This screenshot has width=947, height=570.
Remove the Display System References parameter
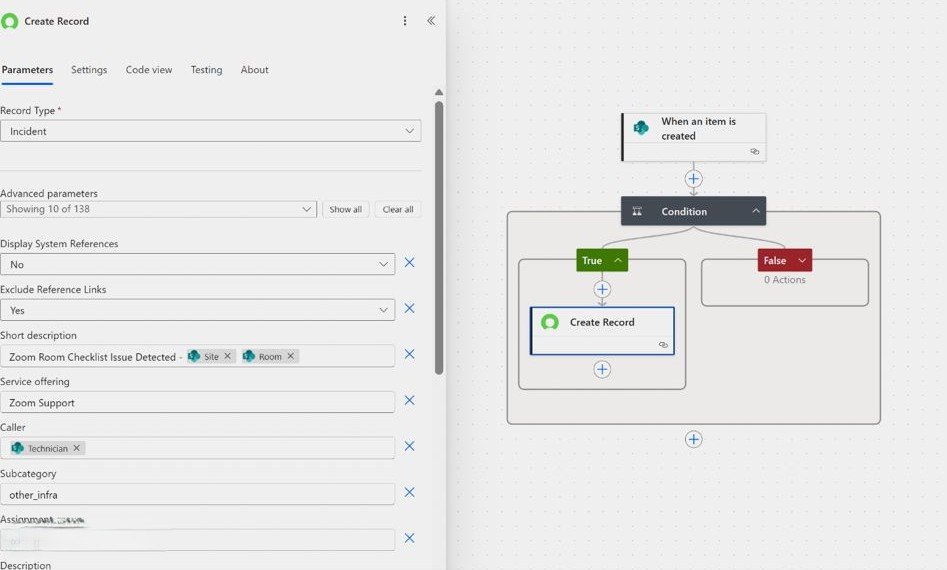[x=409, y=263]
